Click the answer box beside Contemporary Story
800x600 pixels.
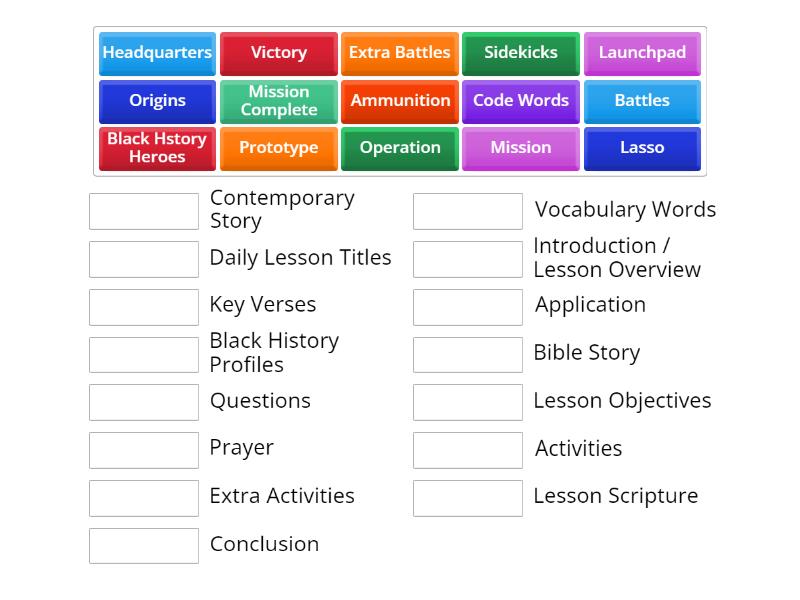click(144, 210)
